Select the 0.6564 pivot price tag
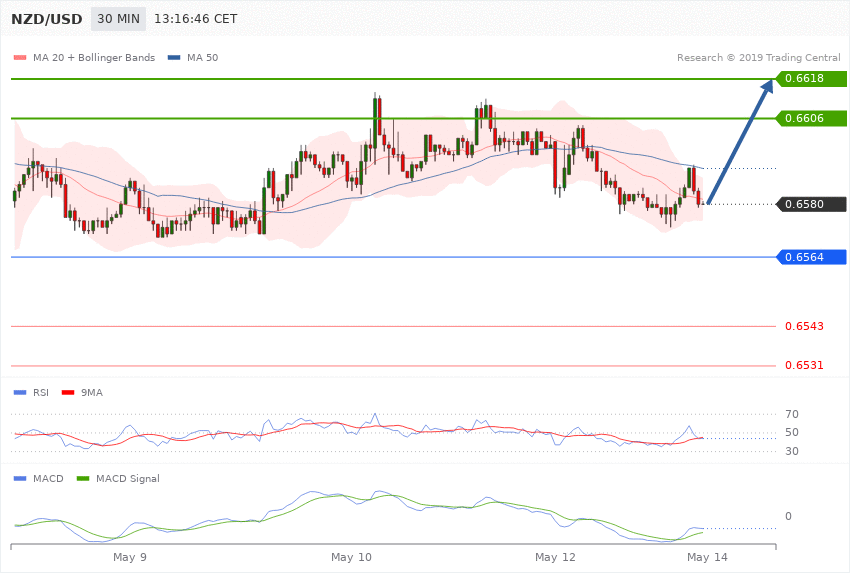The width and height of the screenshot is (850, 576). (812, 257)
